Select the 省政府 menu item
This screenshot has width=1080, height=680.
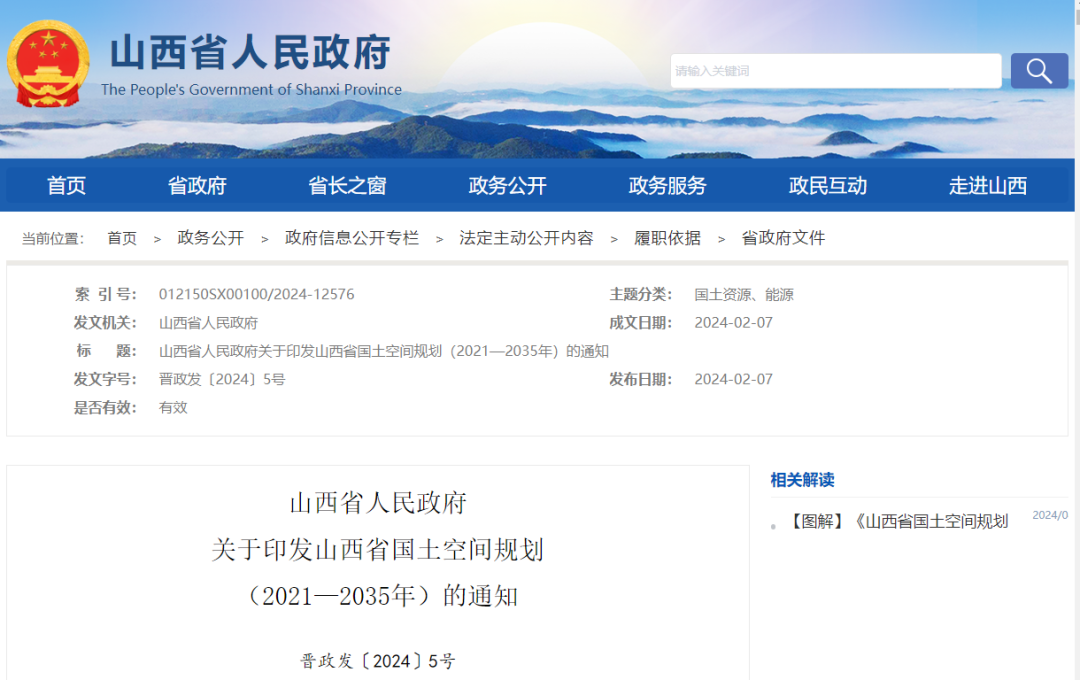[196, 185]
